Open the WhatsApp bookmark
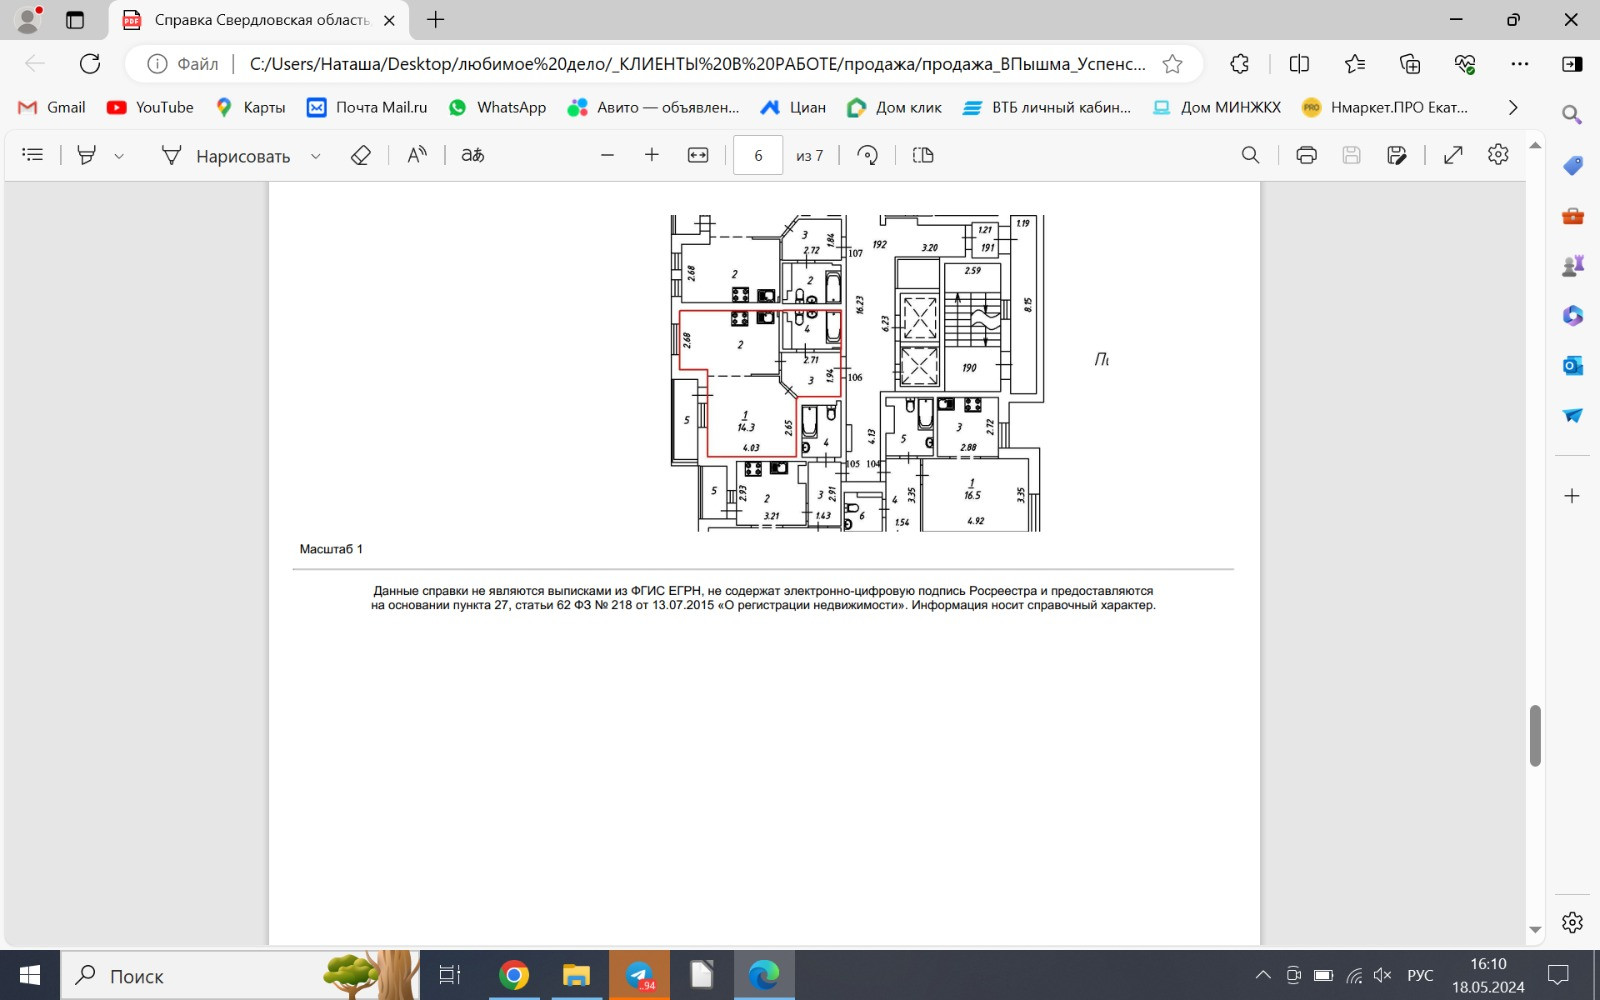Screen dimensions: 1600x1000 tap(497, 107)
